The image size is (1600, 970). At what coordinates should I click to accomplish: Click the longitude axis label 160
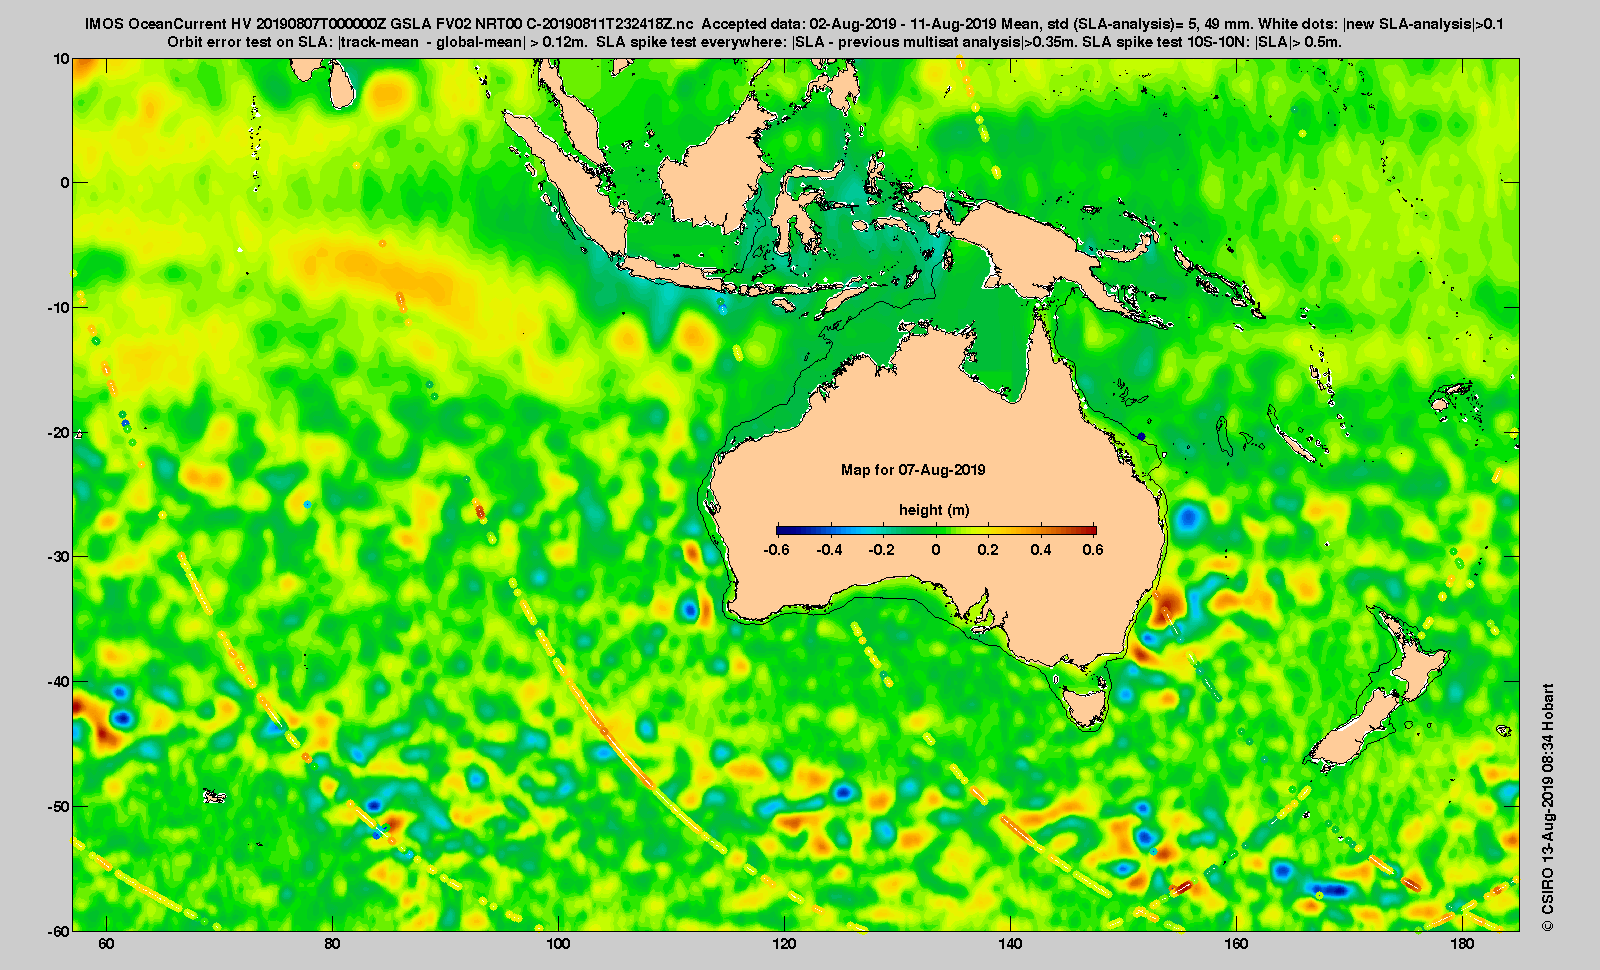point(1237,945)
